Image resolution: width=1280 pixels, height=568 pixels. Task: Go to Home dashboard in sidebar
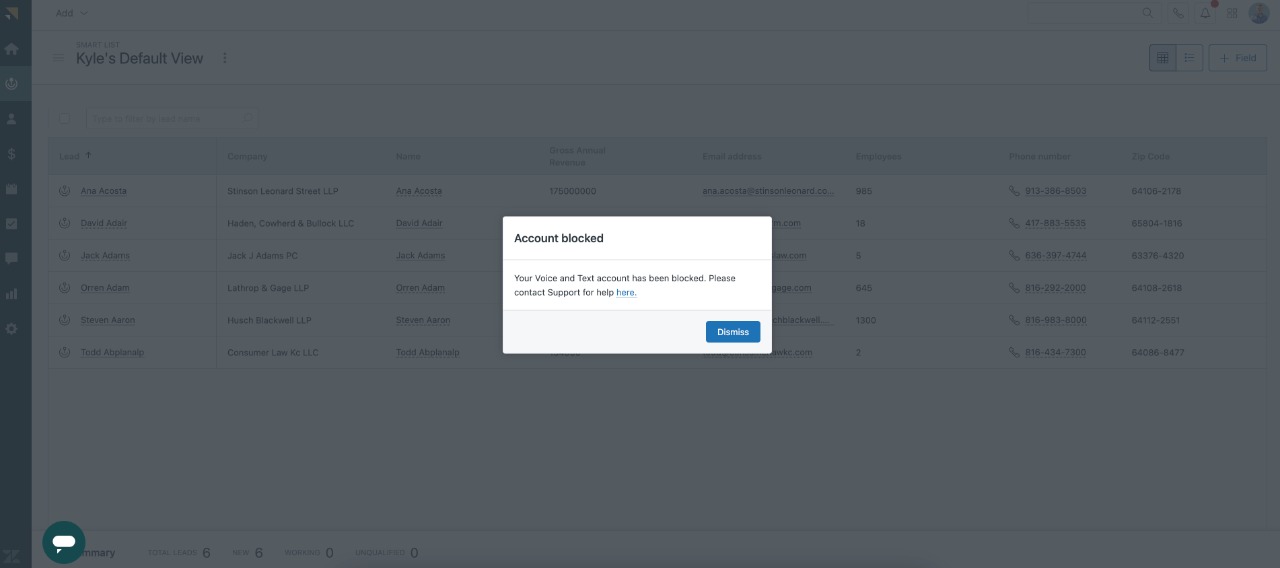click(12, 49)
